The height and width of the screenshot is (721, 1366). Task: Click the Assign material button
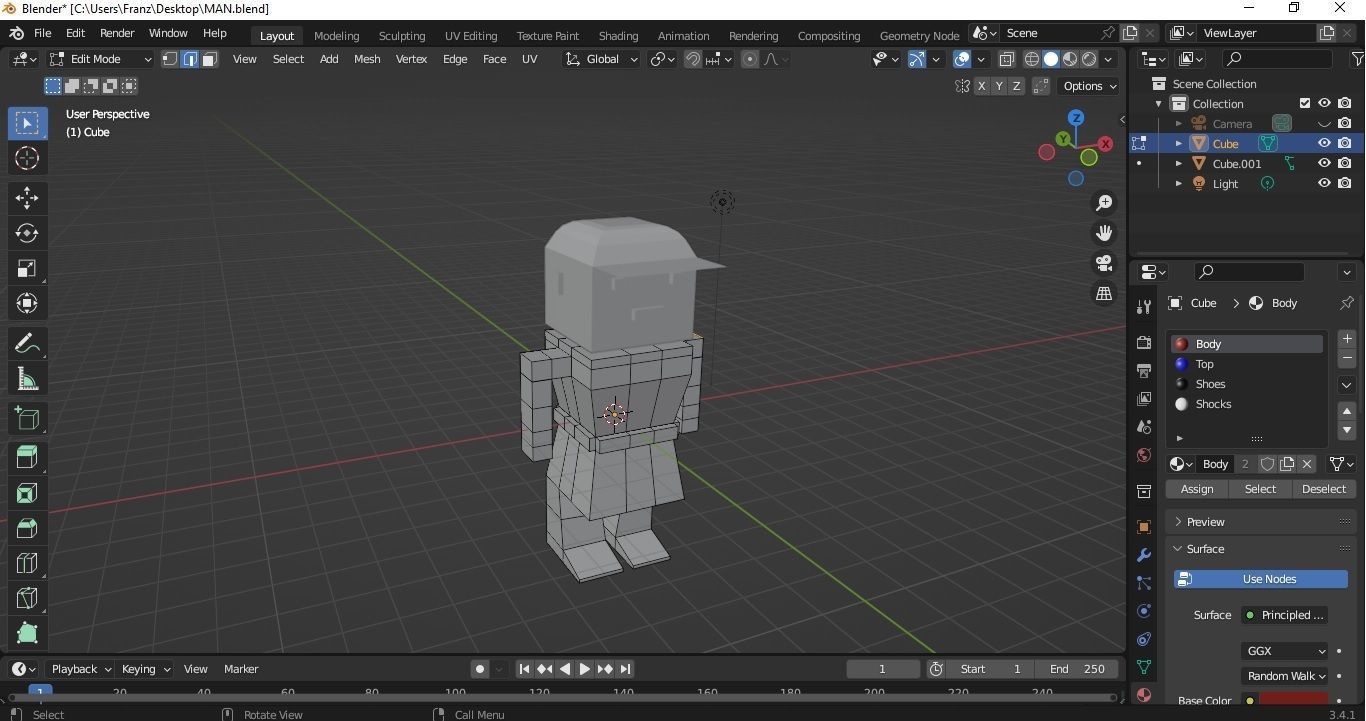pos(1196,489)
